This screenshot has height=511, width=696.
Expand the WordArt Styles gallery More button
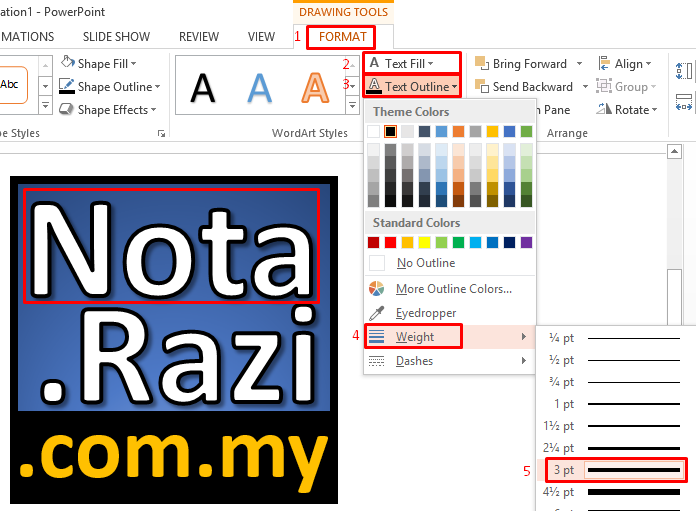pyautogui.click(x=352, y=106)
